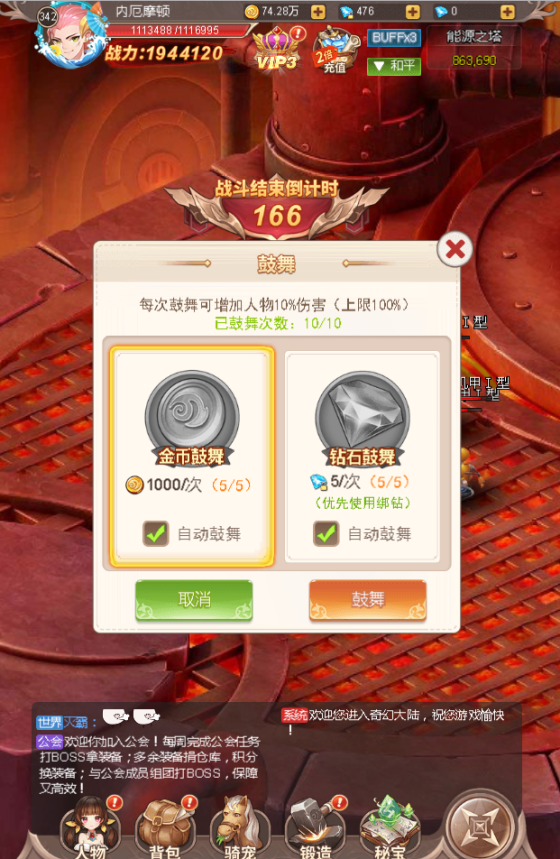The width and height of the screenshot is (560, 859).
Task: Select the 钻石鼓舞 option card
Action: [362, 456]
